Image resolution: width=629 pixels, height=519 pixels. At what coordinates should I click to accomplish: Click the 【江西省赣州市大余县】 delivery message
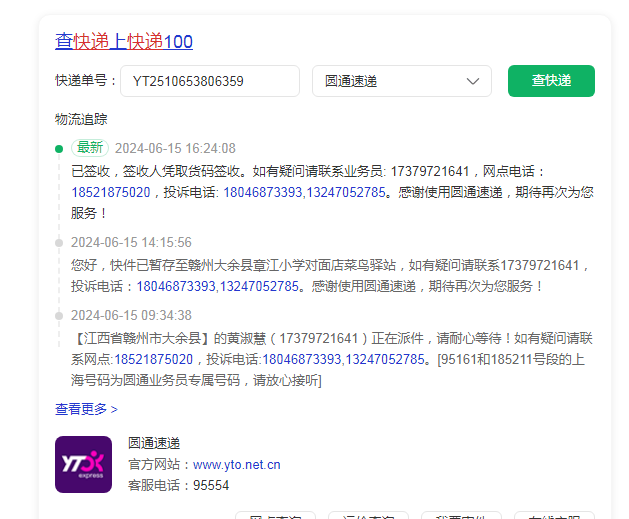[332, 359]
